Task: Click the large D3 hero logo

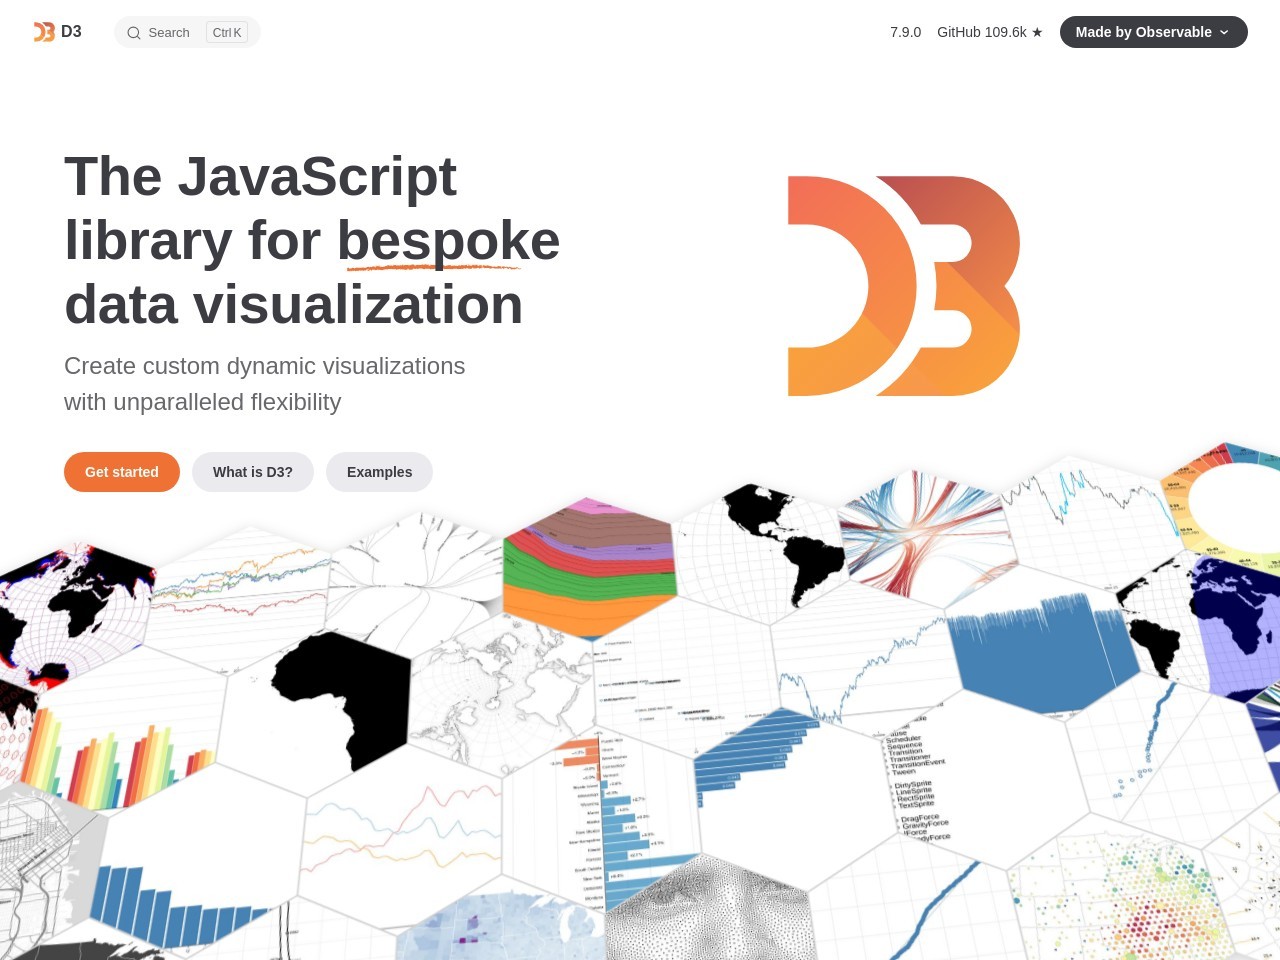Action: (904, 286)
